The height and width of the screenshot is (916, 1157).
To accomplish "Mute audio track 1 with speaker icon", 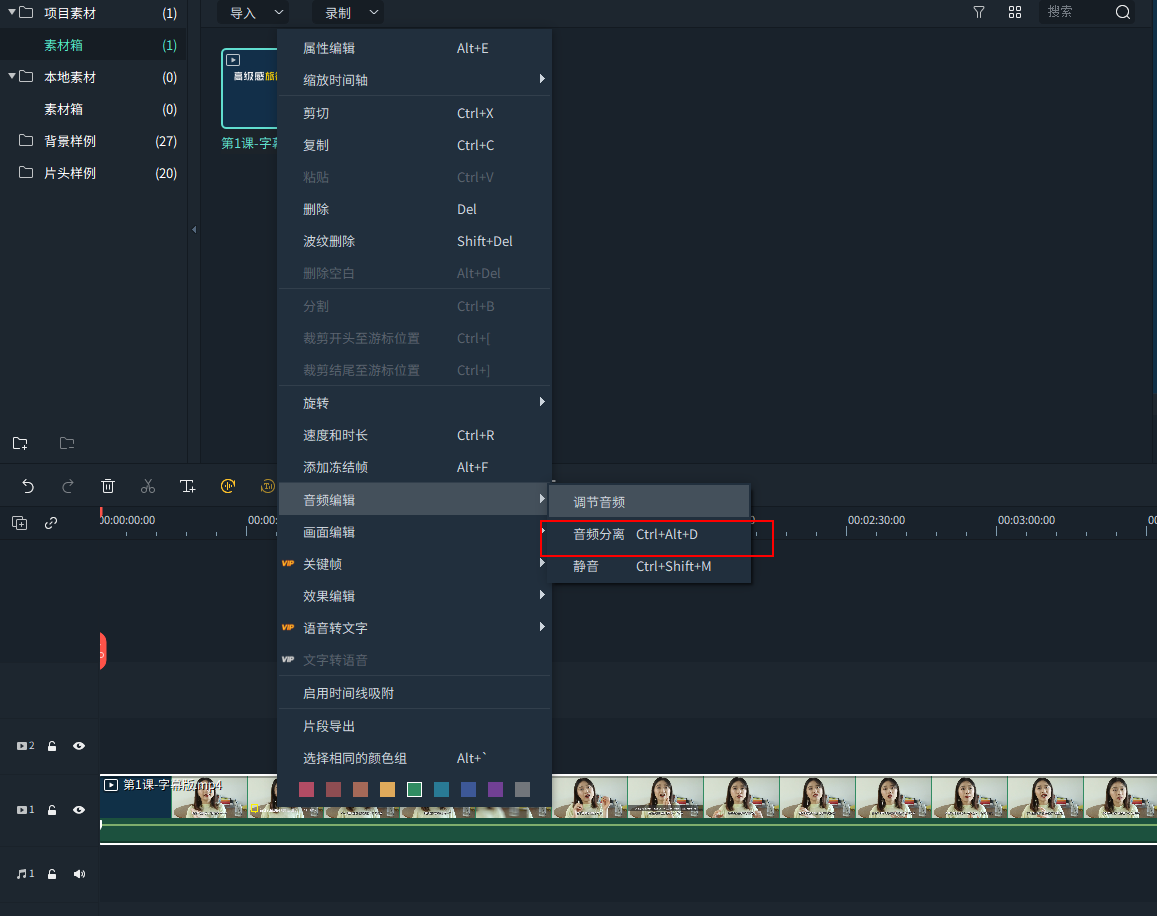I will (79, 874).
